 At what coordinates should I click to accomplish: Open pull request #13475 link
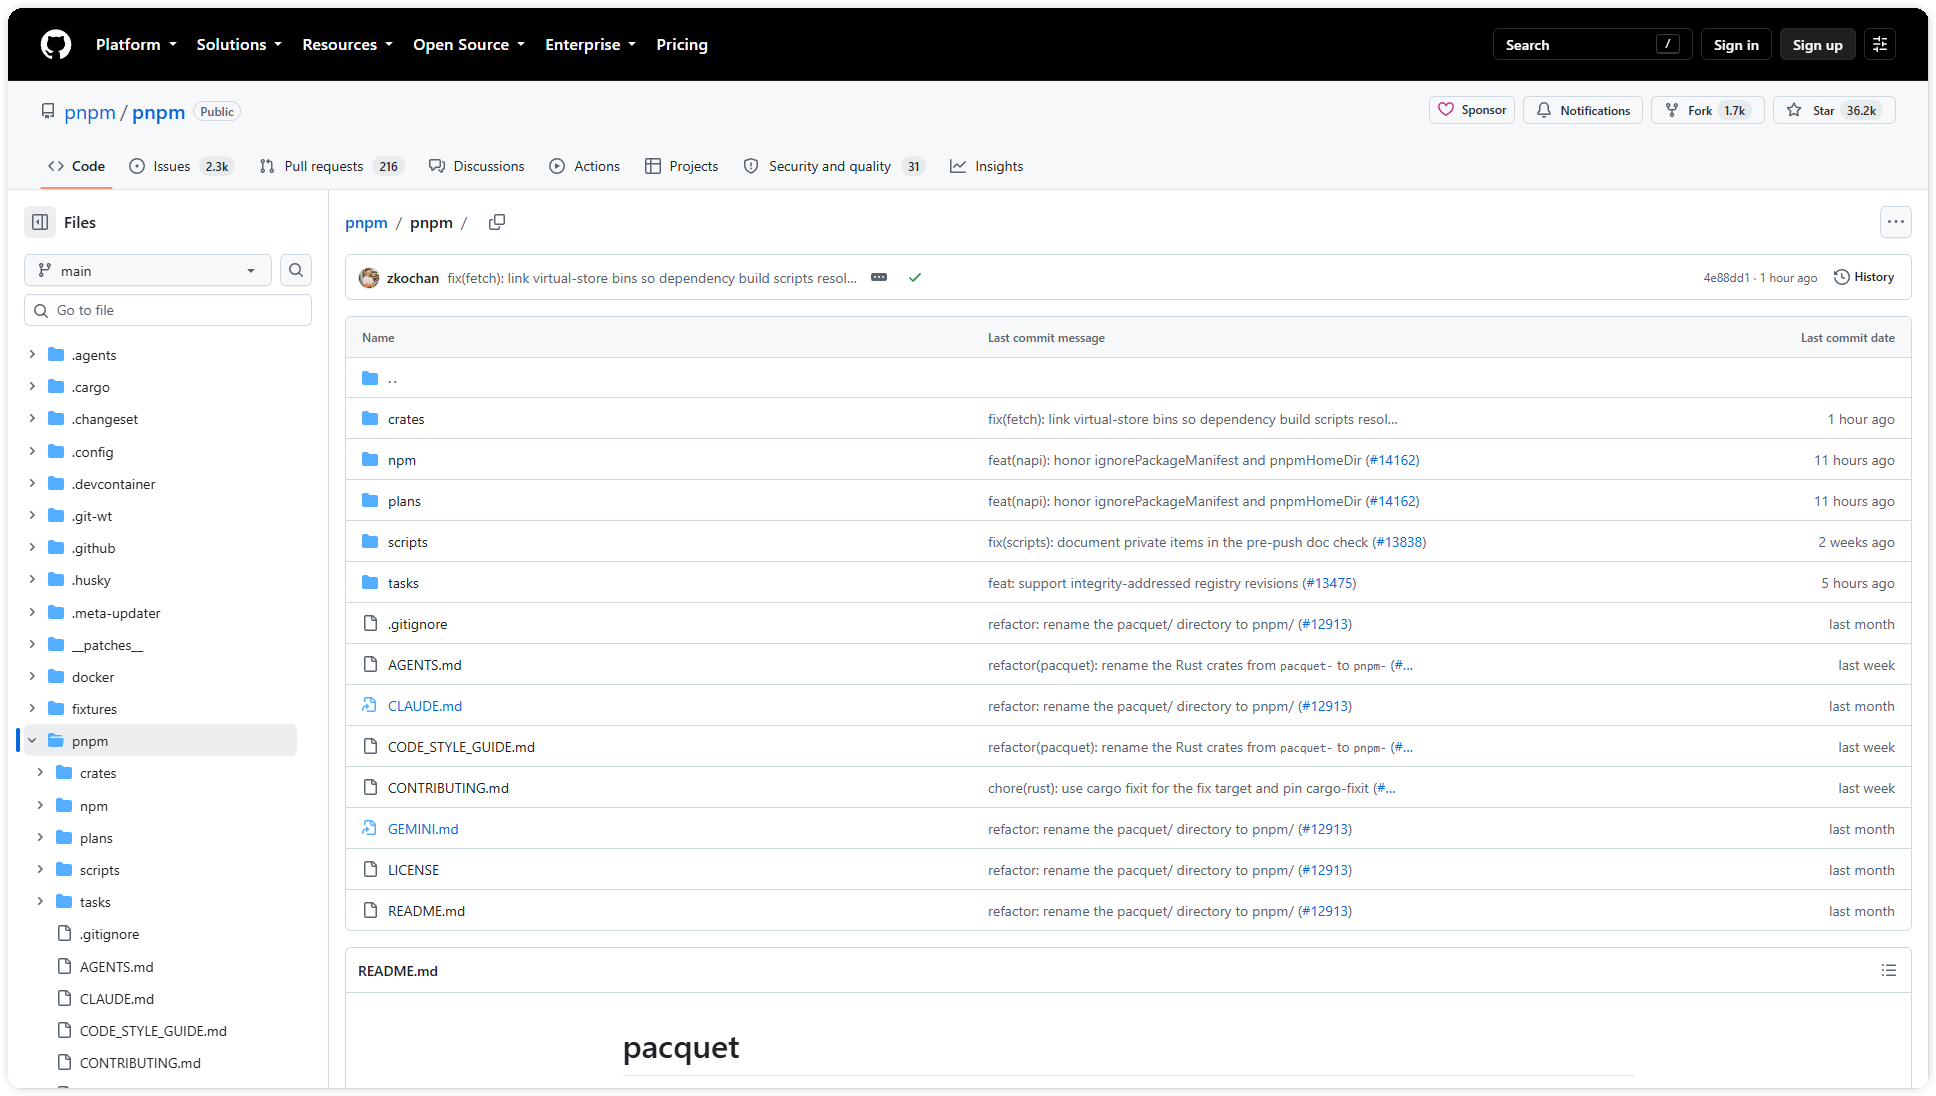coord(1329,583)
